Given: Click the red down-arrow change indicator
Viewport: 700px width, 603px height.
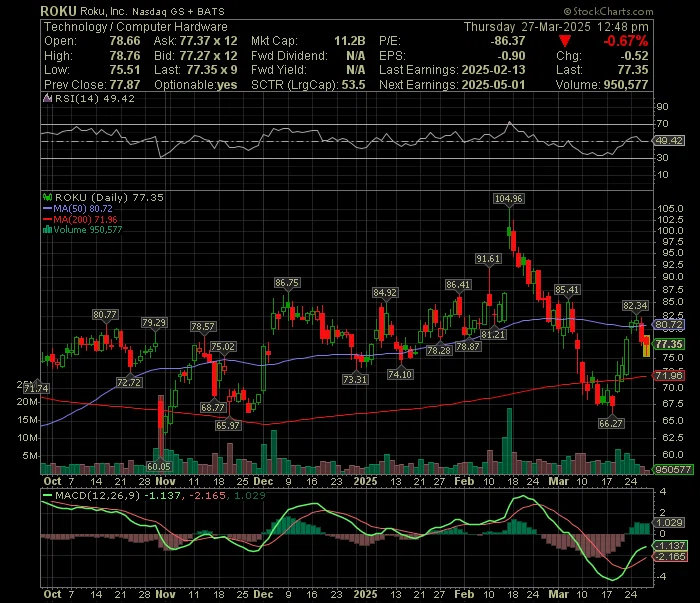Looking at the screenshot, I should 565,42.
